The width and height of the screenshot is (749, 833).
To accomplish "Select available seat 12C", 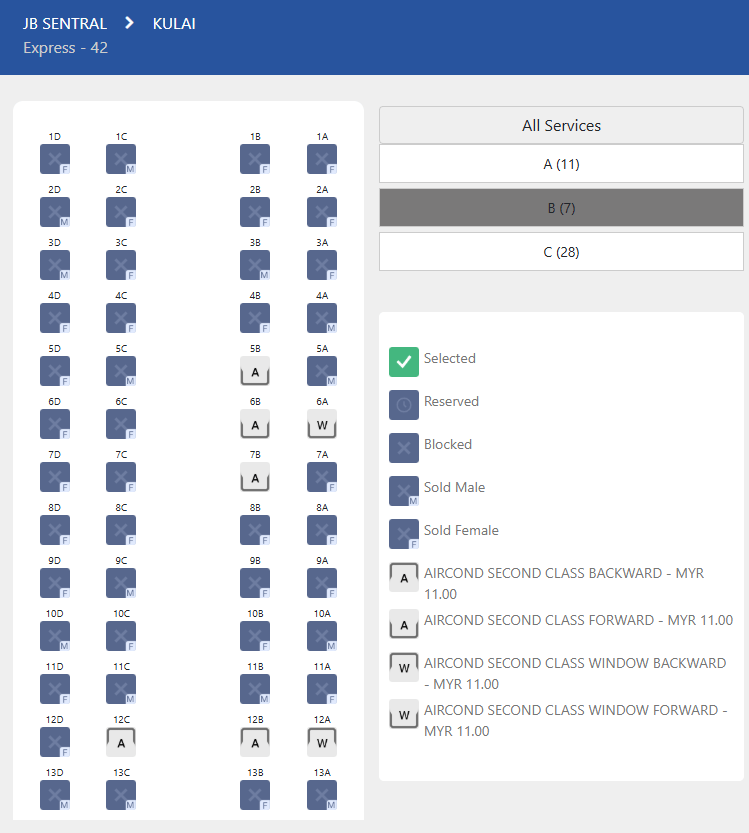I will click(121, 742).
